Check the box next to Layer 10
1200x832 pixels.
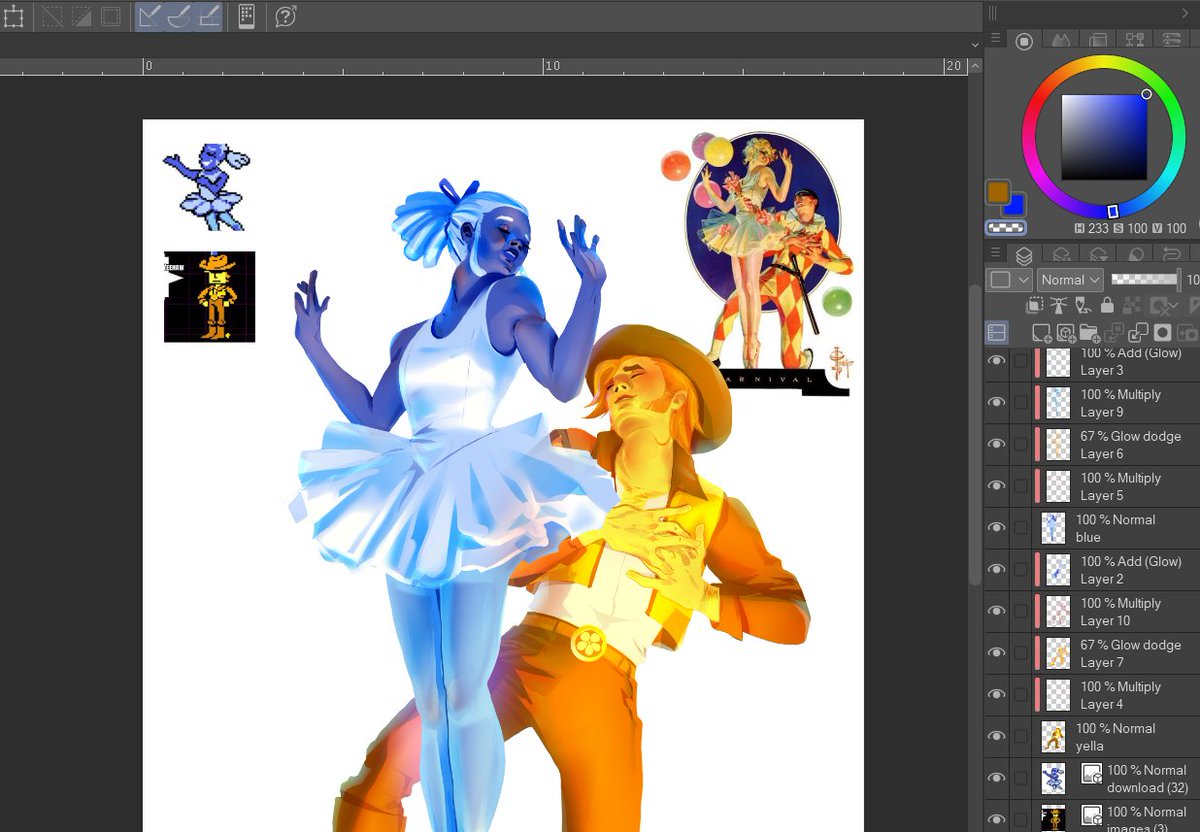click(1021, 611)
